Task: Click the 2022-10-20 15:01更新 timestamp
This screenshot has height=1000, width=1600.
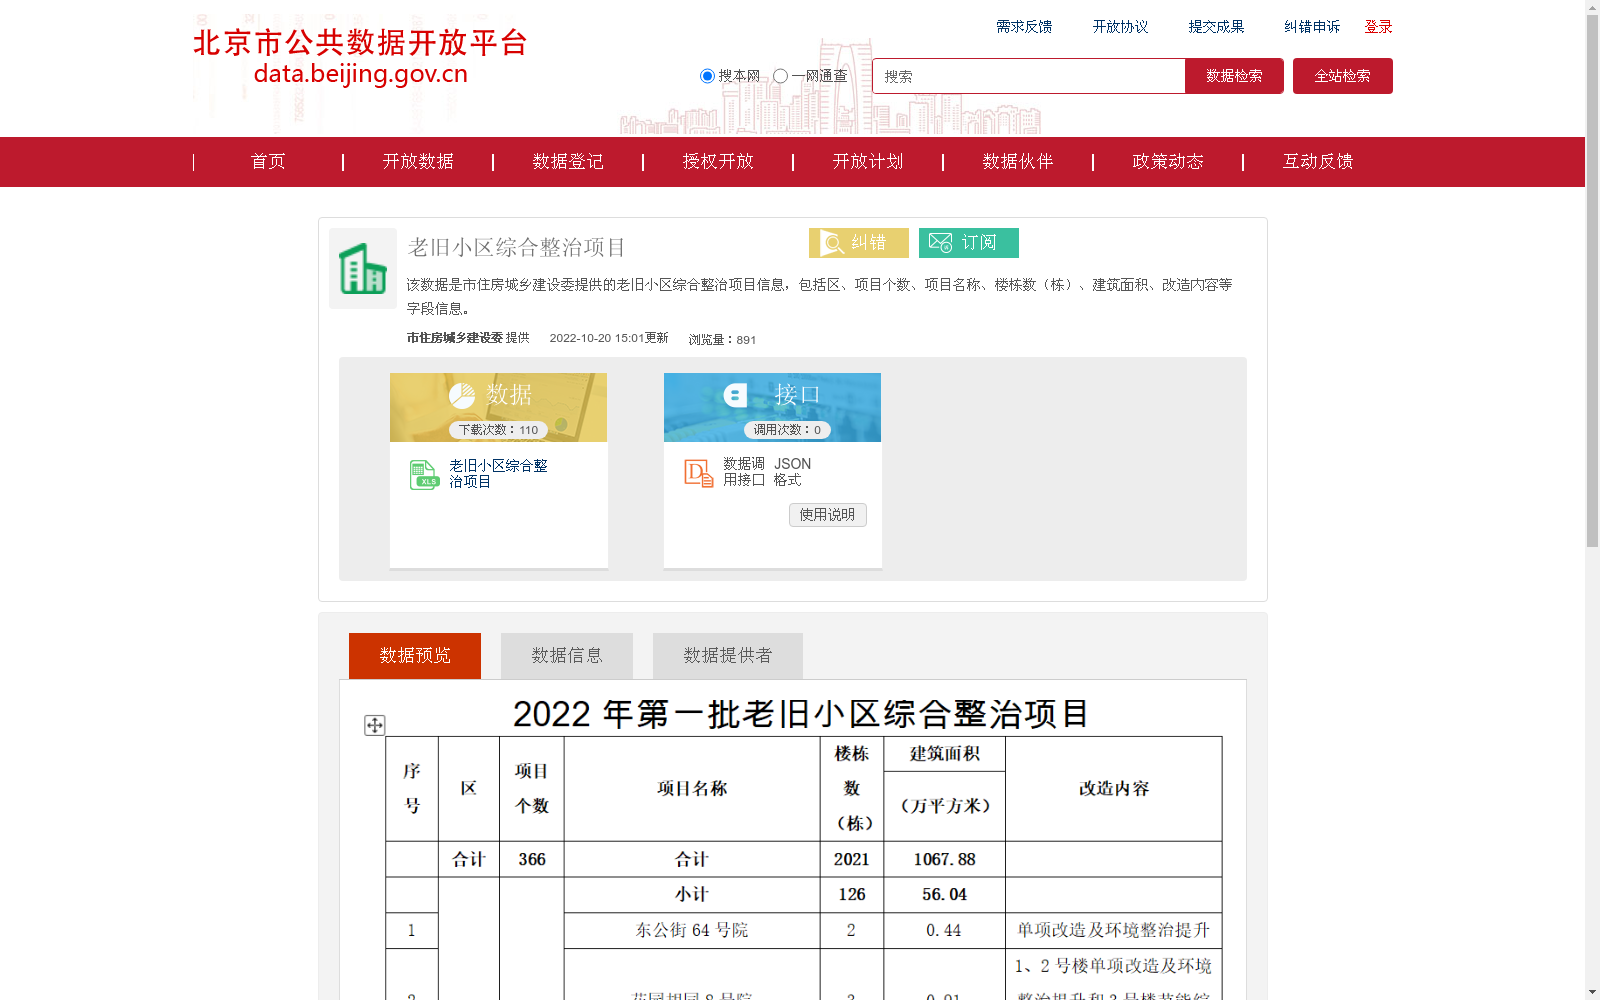Action: tap(609, 338)
